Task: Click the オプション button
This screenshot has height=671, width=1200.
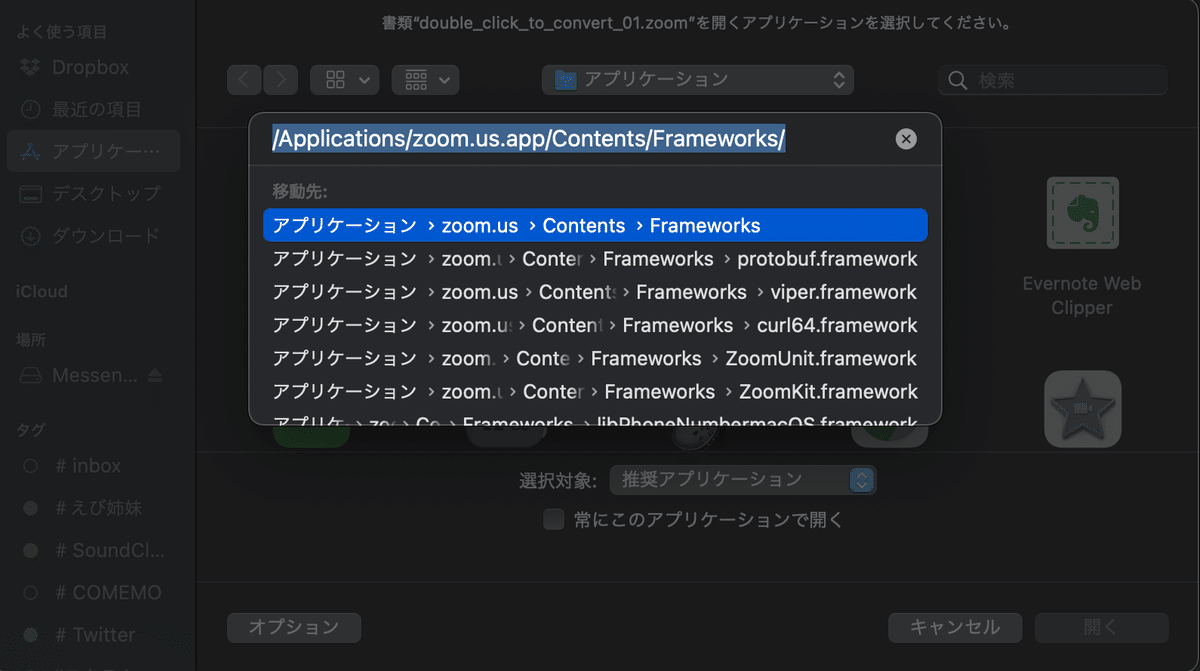Action: 294,628
